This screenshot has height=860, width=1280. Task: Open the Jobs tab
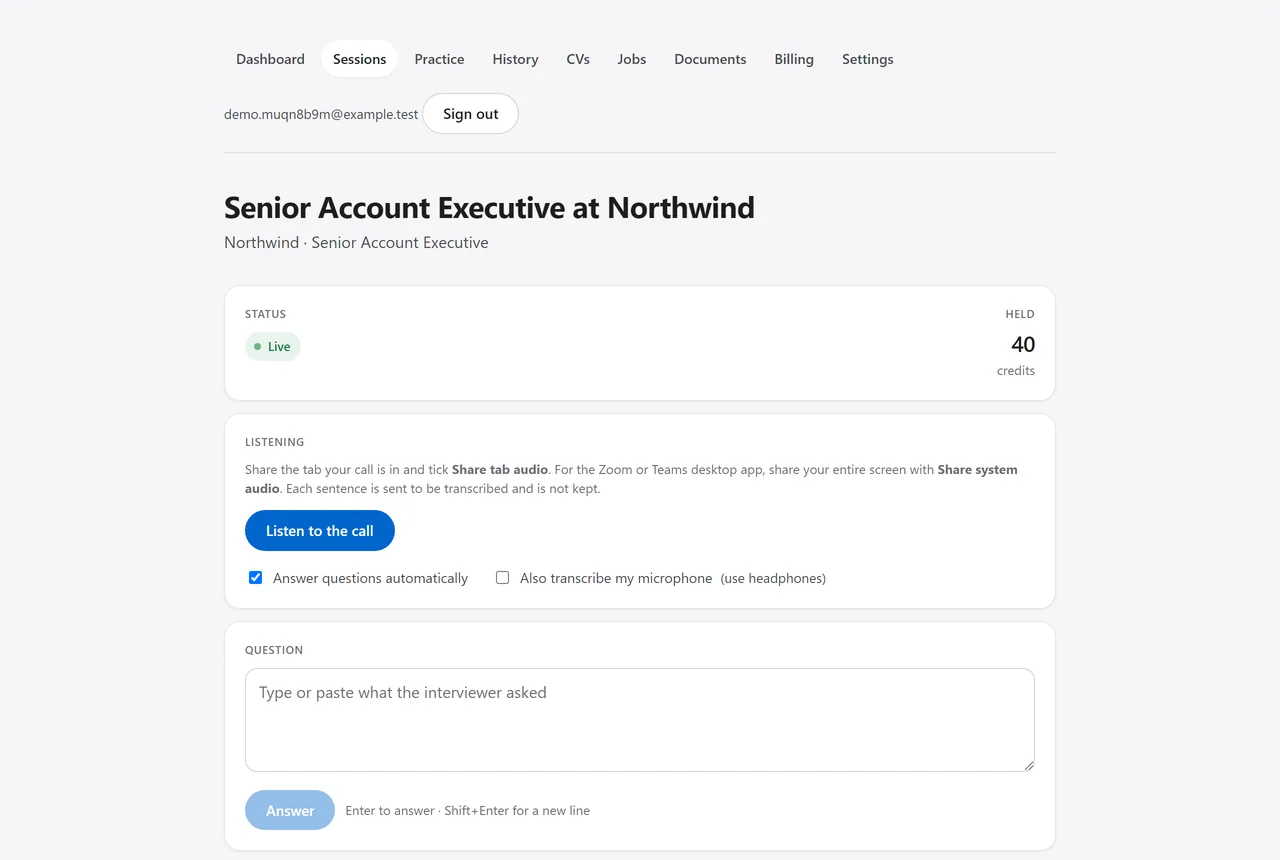[632, 59]
